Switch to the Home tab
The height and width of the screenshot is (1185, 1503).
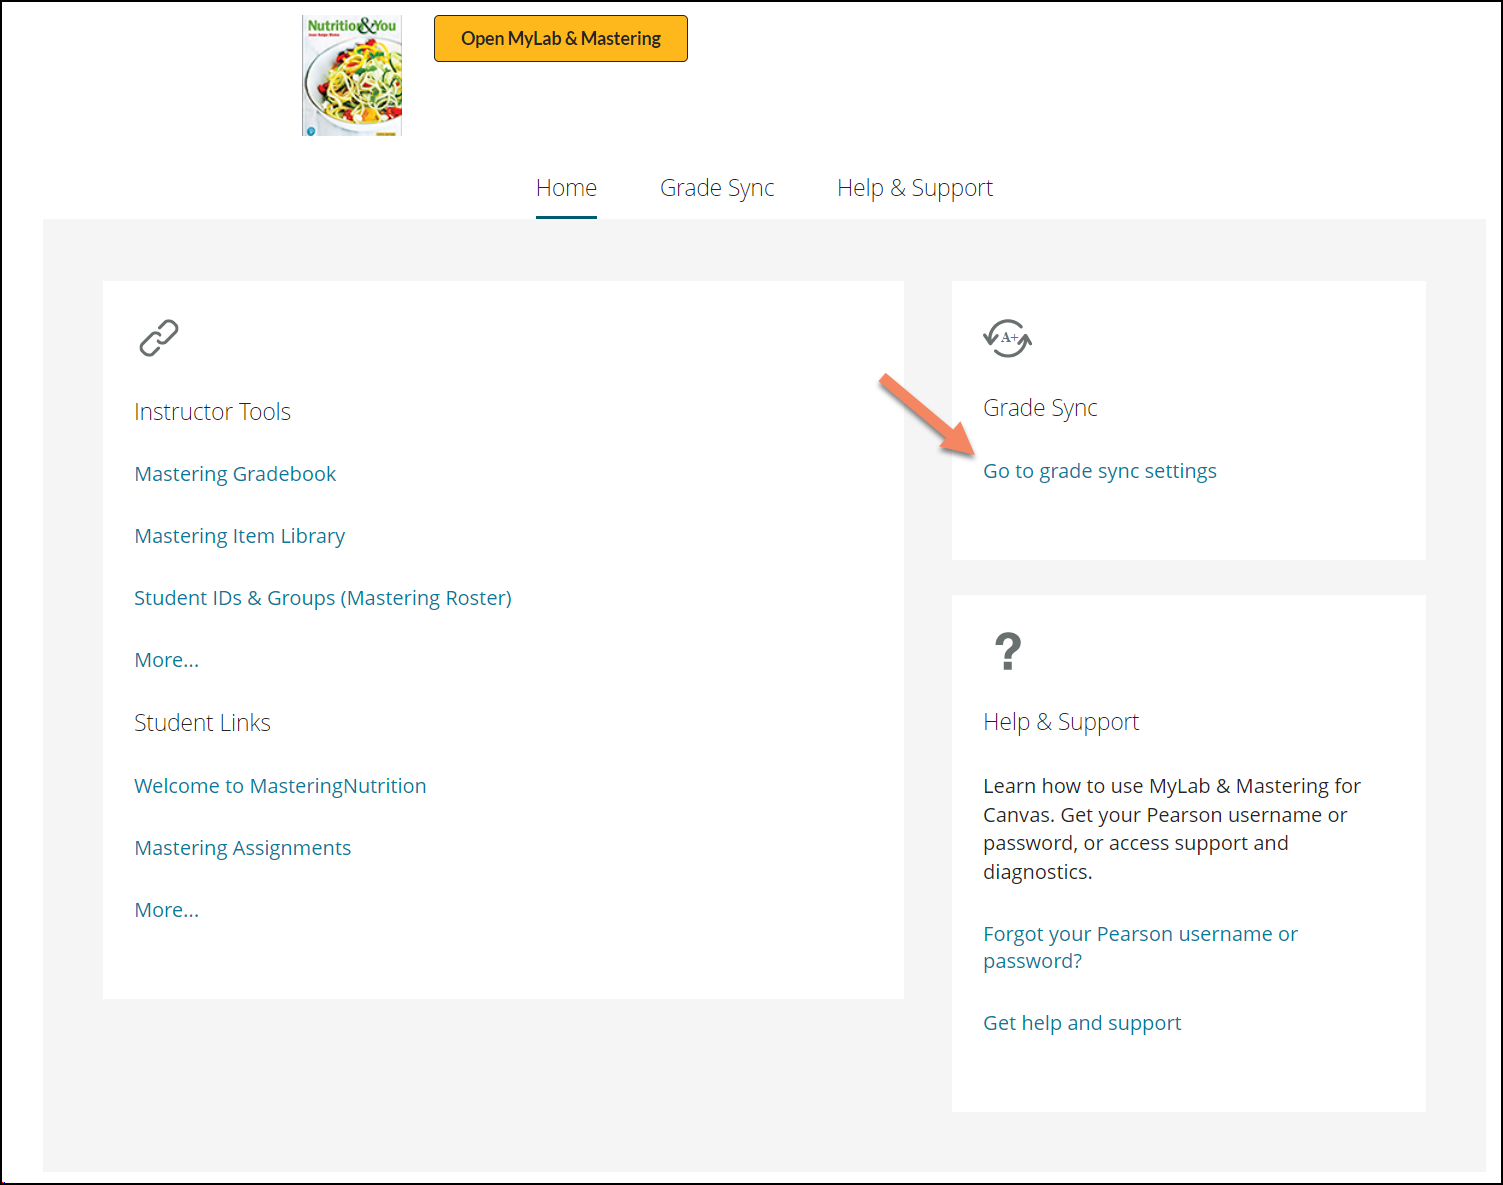click(x=566, y=188)
